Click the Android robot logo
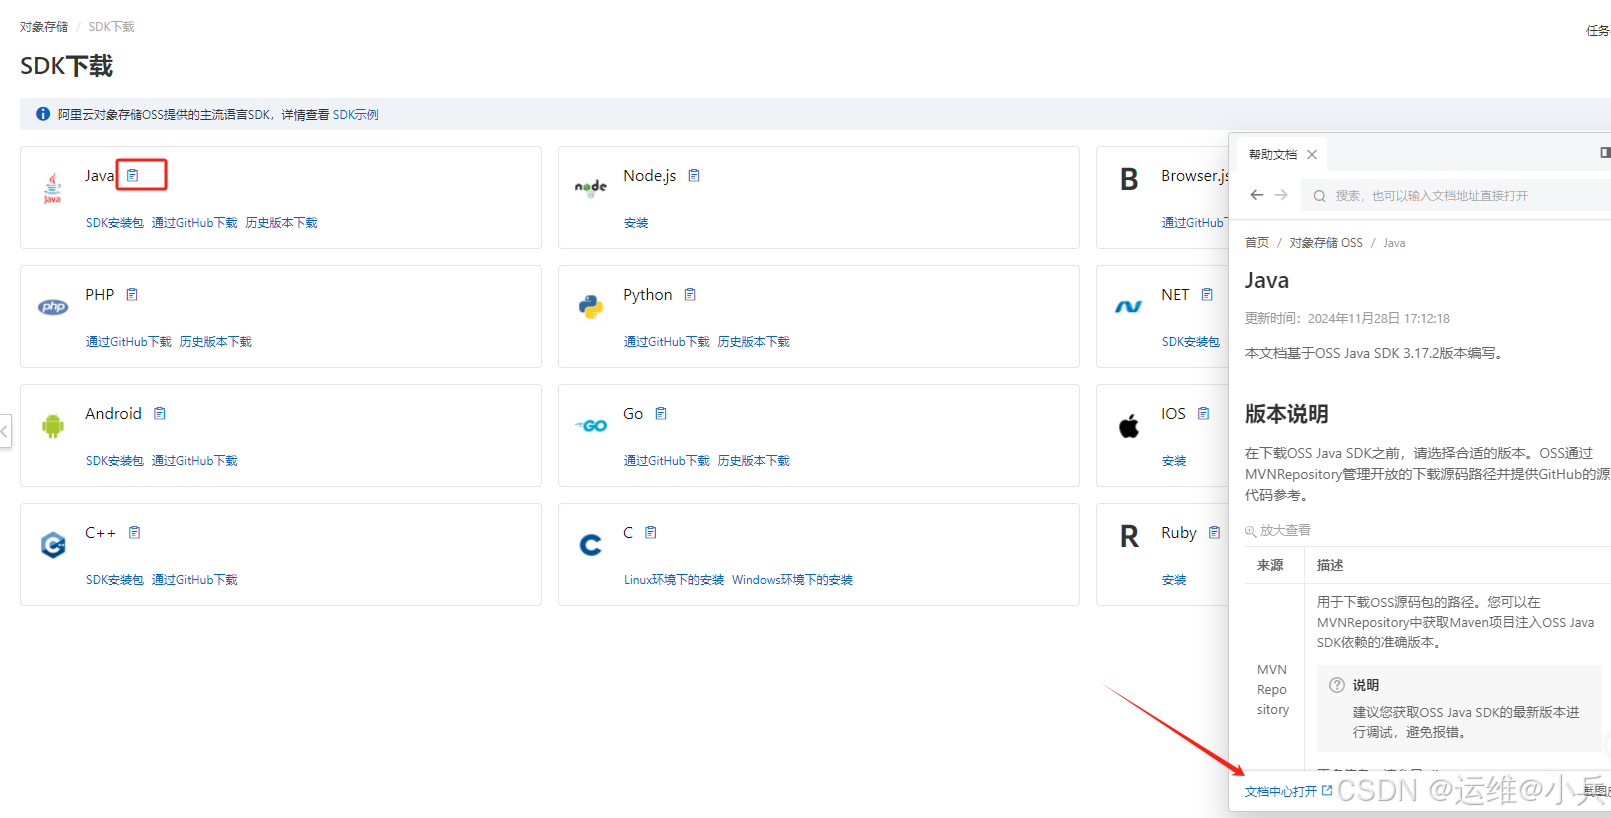 (53, 426)
